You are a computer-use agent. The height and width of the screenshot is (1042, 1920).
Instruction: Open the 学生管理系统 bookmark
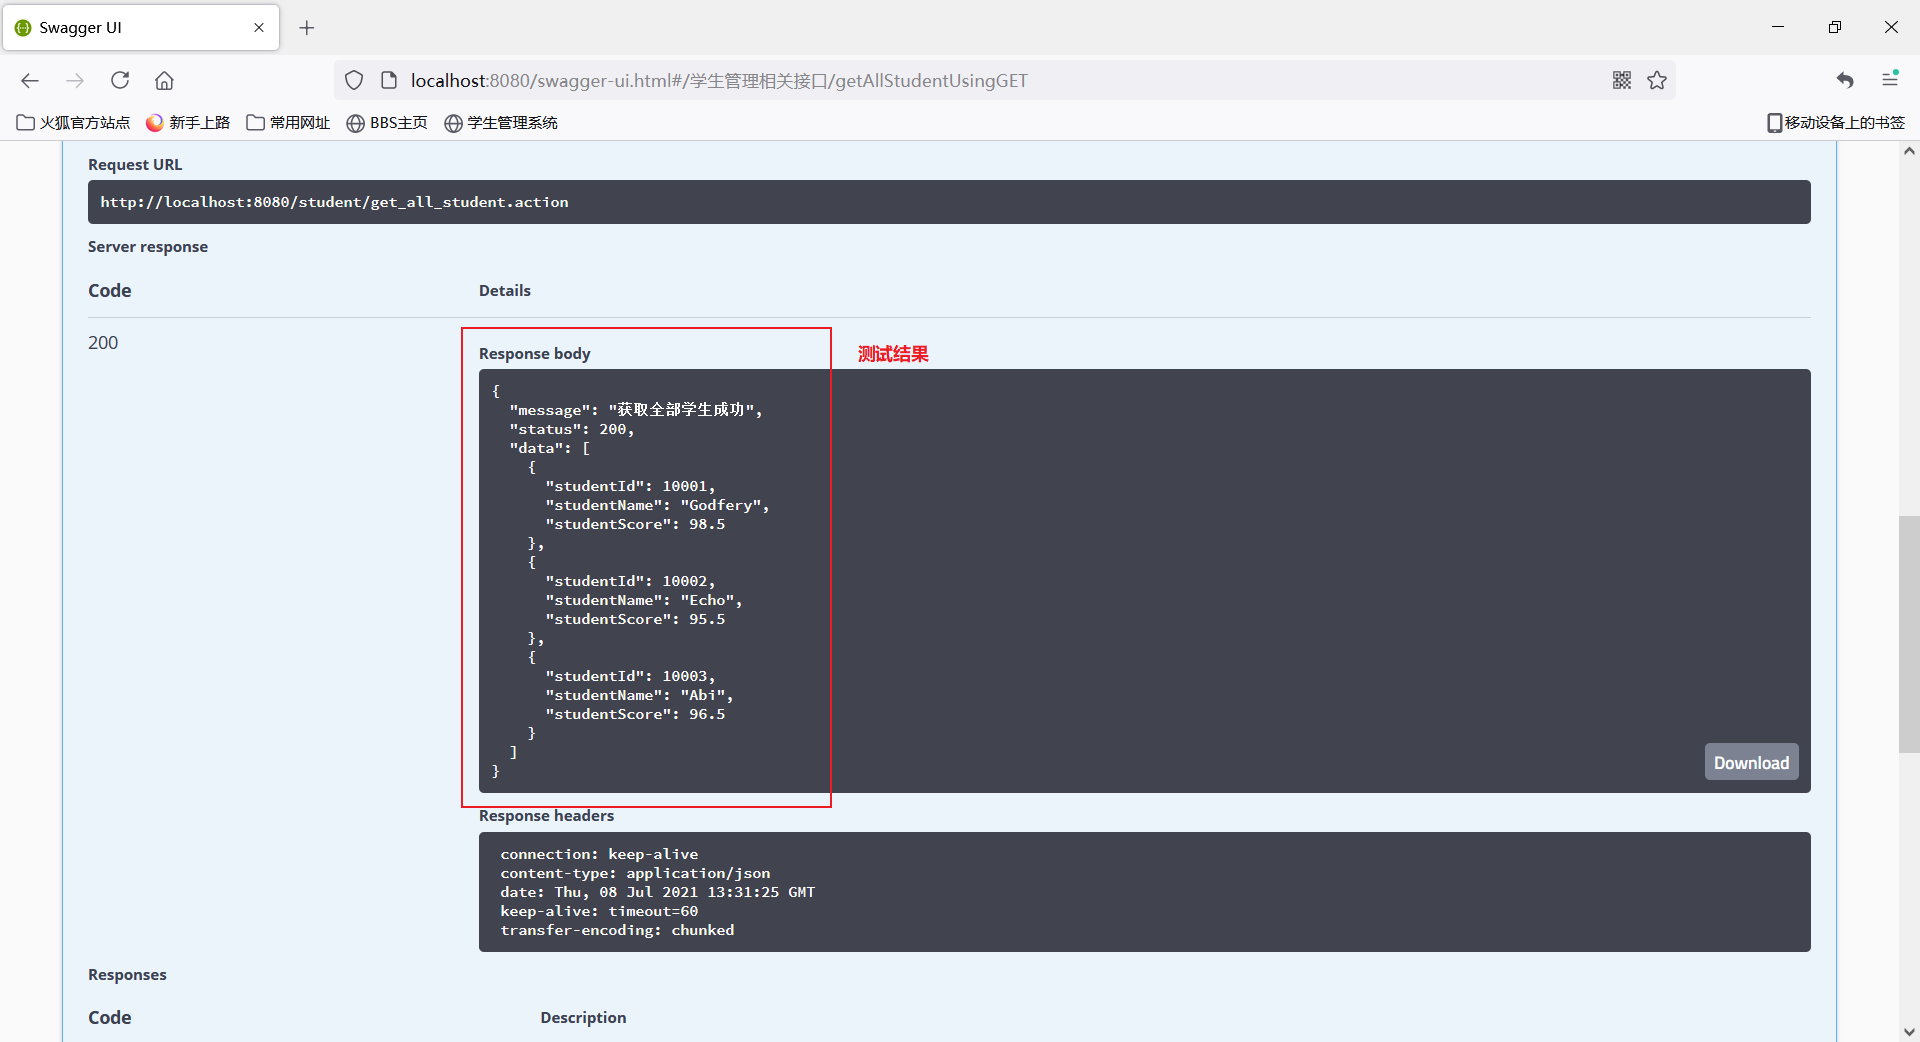pos(501,122)
